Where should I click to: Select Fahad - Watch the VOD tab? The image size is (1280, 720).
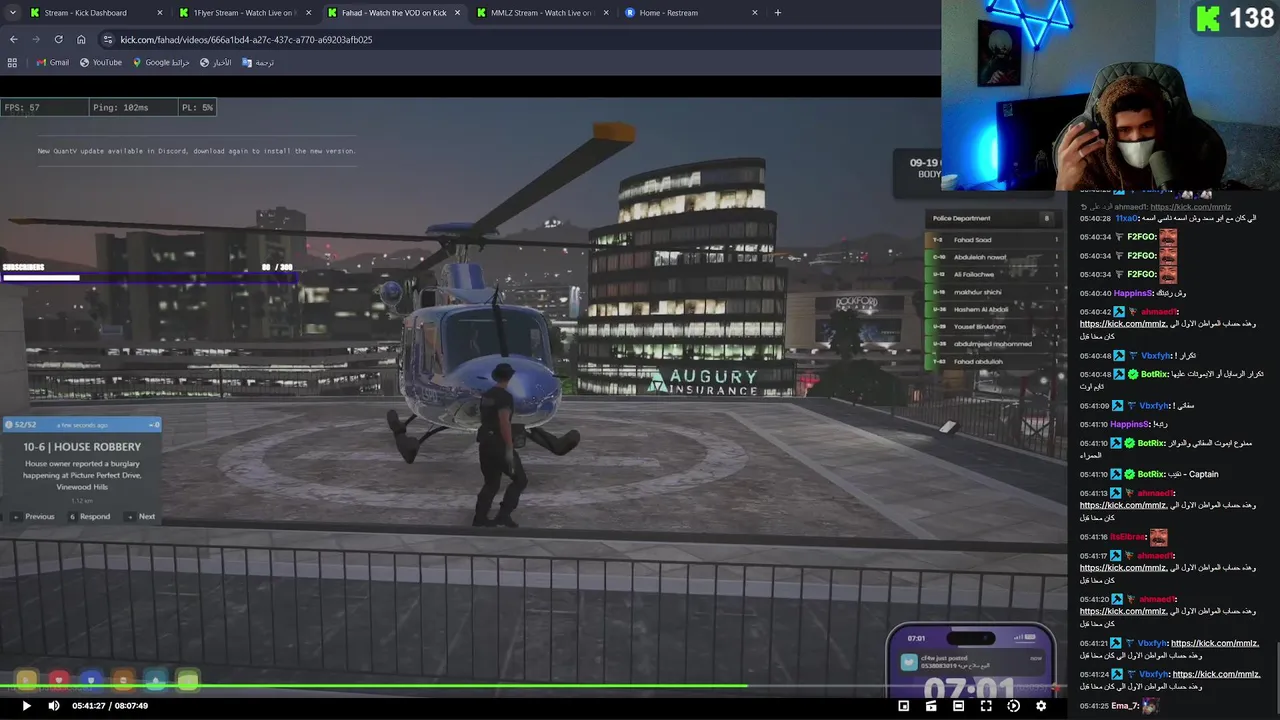tap(394, 13)
